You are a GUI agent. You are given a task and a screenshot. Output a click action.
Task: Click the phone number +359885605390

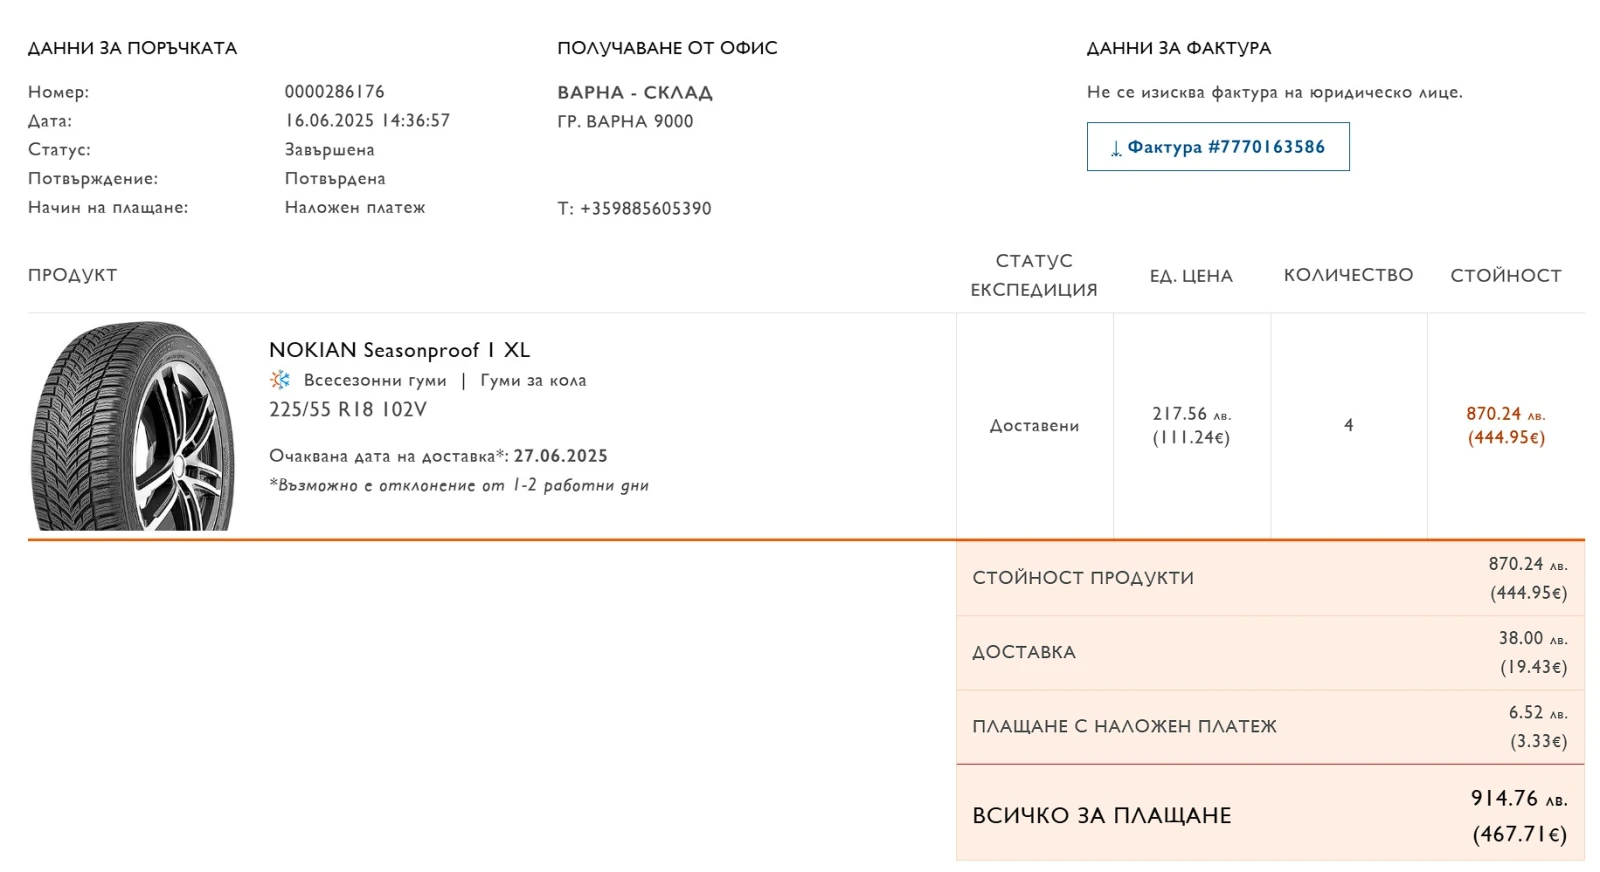pos(635,209)
